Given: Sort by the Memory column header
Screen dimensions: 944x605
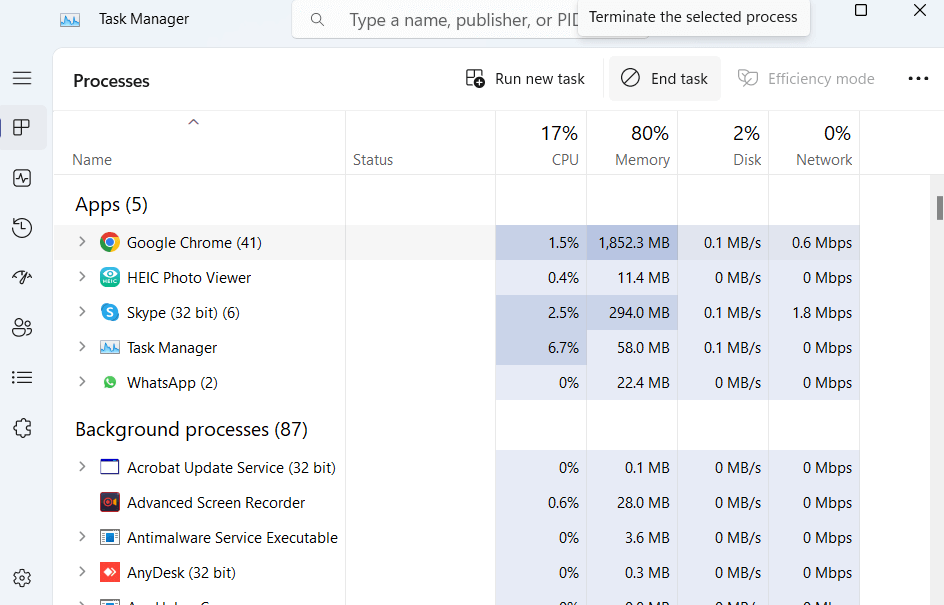Looking at the screenshot, I should pos(632,143).
